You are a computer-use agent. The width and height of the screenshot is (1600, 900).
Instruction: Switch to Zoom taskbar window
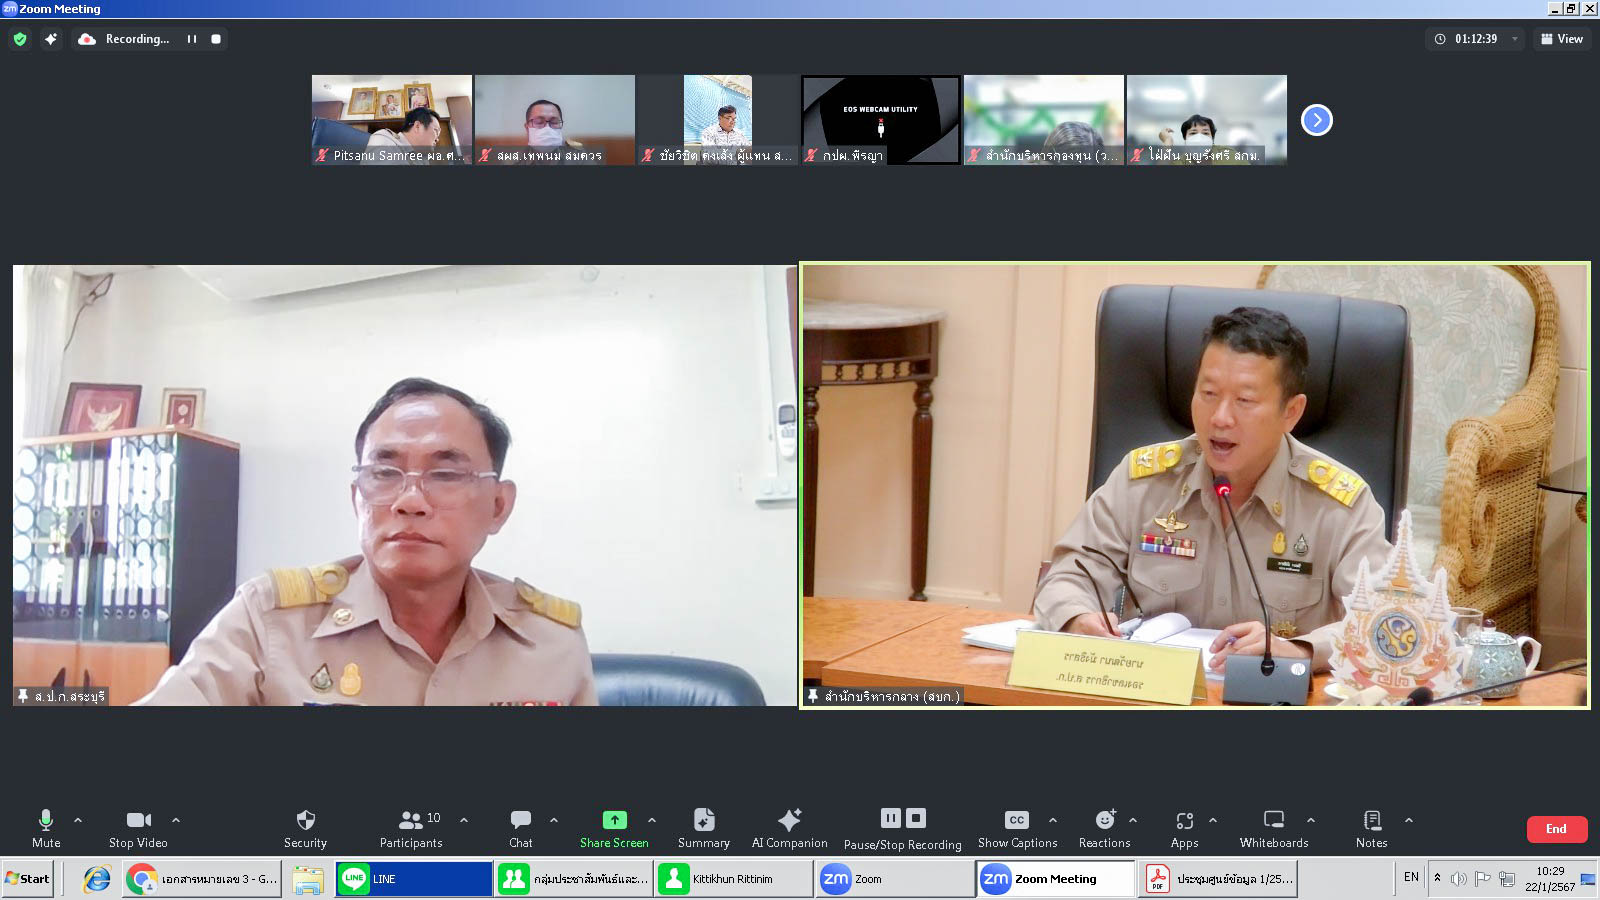point(894,879)
